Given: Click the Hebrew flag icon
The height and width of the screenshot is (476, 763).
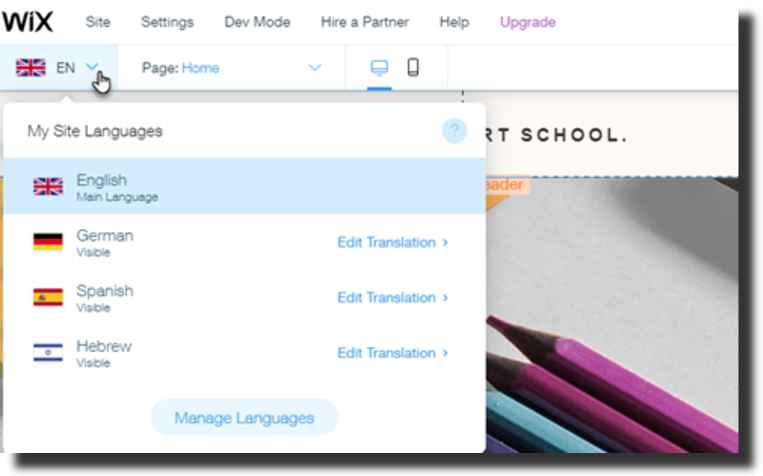Looking at the screenshot, I should click(x=48, y=353).
